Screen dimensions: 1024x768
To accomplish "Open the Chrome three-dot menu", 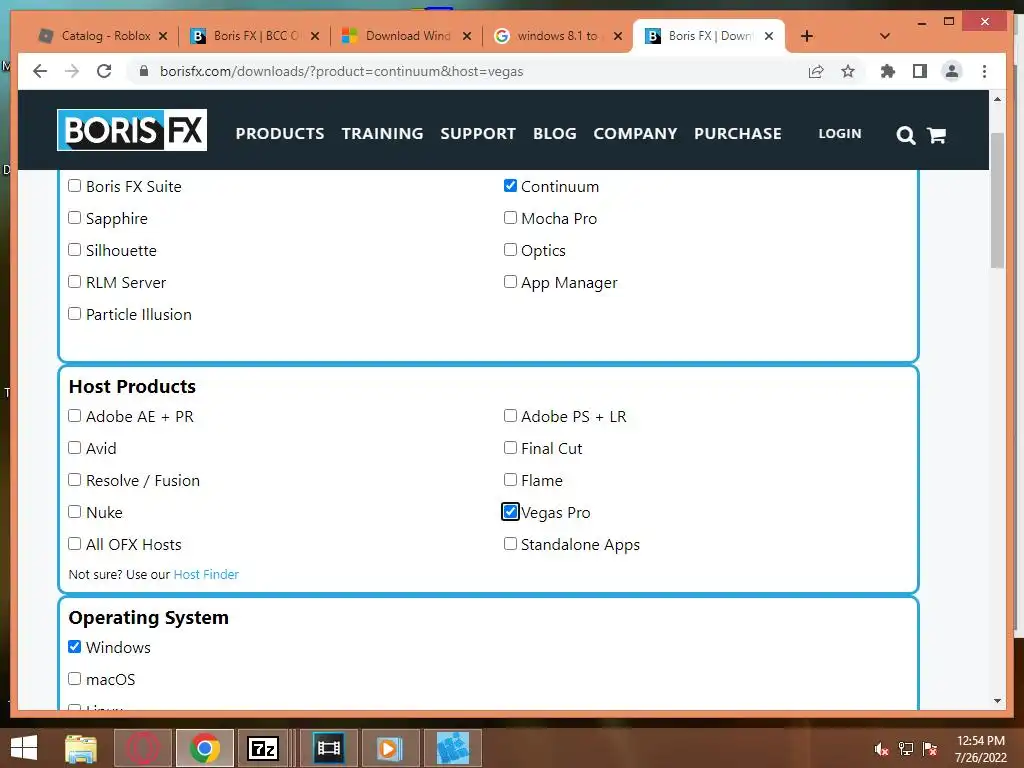I will [x=984, y=71].
